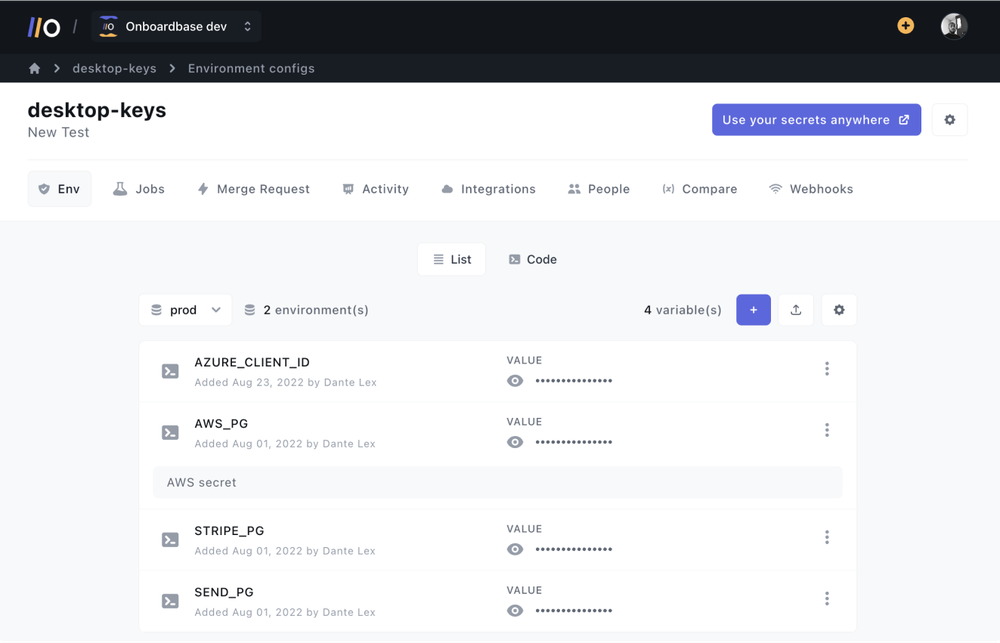Viewport: 1000px width, 643px height.
Task: Click the terminal icon beside AWS_PG
Action: click(170, 432)
